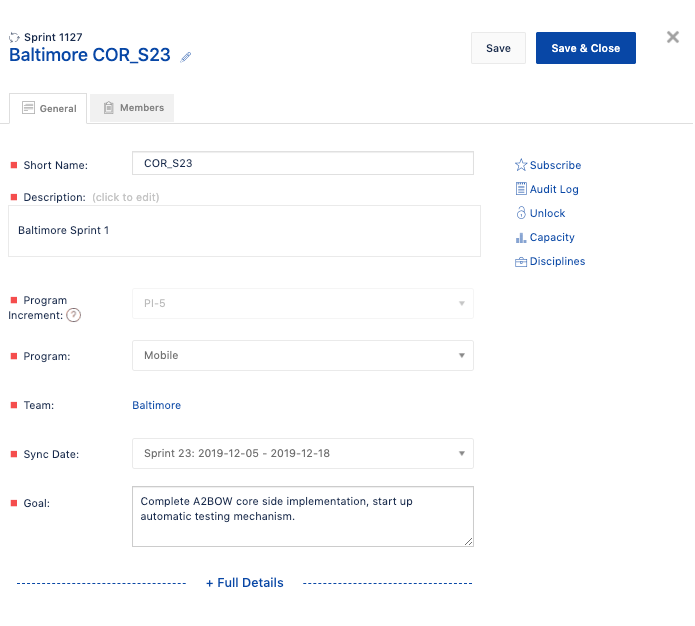This screenshot has height=626, width=695.
Task: Click the Goal text area resize handle
Action: pyautogui.click(x=469, y=541)
